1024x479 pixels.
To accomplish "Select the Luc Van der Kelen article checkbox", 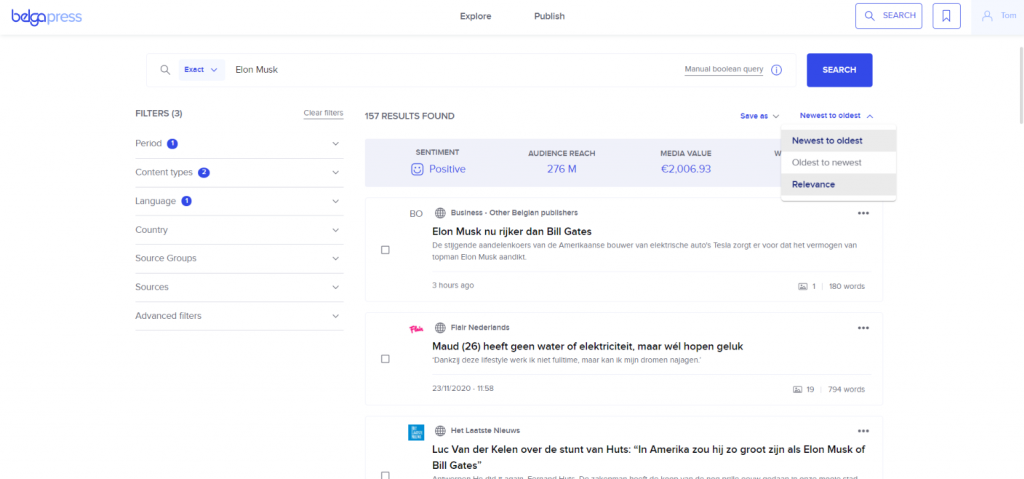I will point(385,475).
